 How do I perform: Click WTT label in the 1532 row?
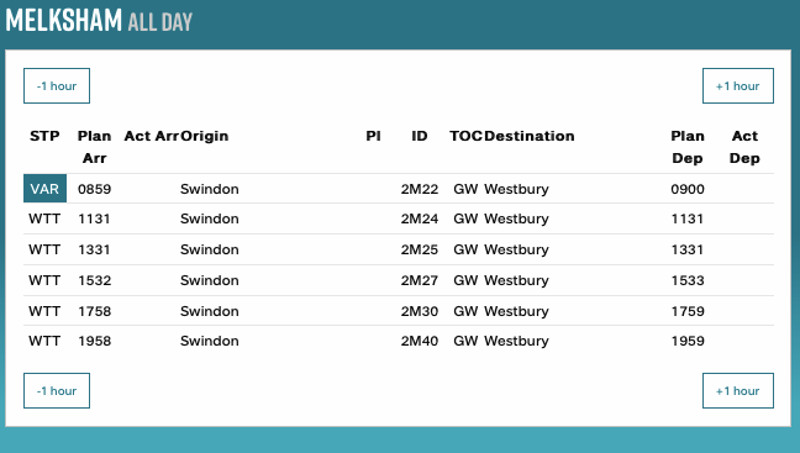click(x=45, y=281)
